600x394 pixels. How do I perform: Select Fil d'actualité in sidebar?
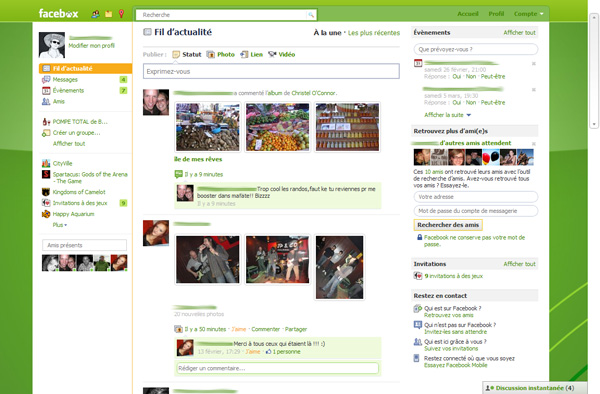(x=85, y=68)
